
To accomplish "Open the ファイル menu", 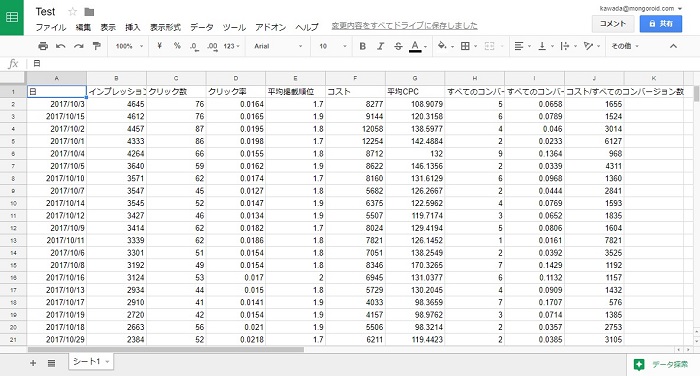I will (50, 27).
